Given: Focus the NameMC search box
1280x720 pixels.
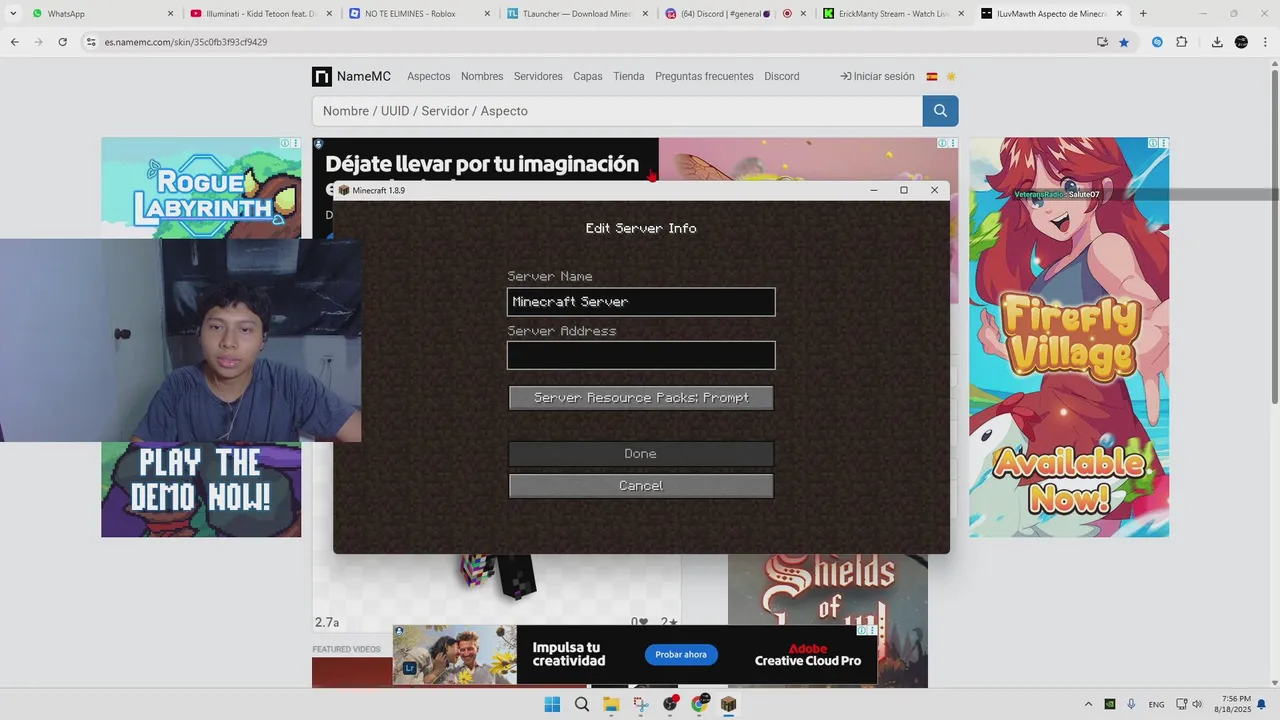Looking at the screenshot, I should (x=617, y=111).
